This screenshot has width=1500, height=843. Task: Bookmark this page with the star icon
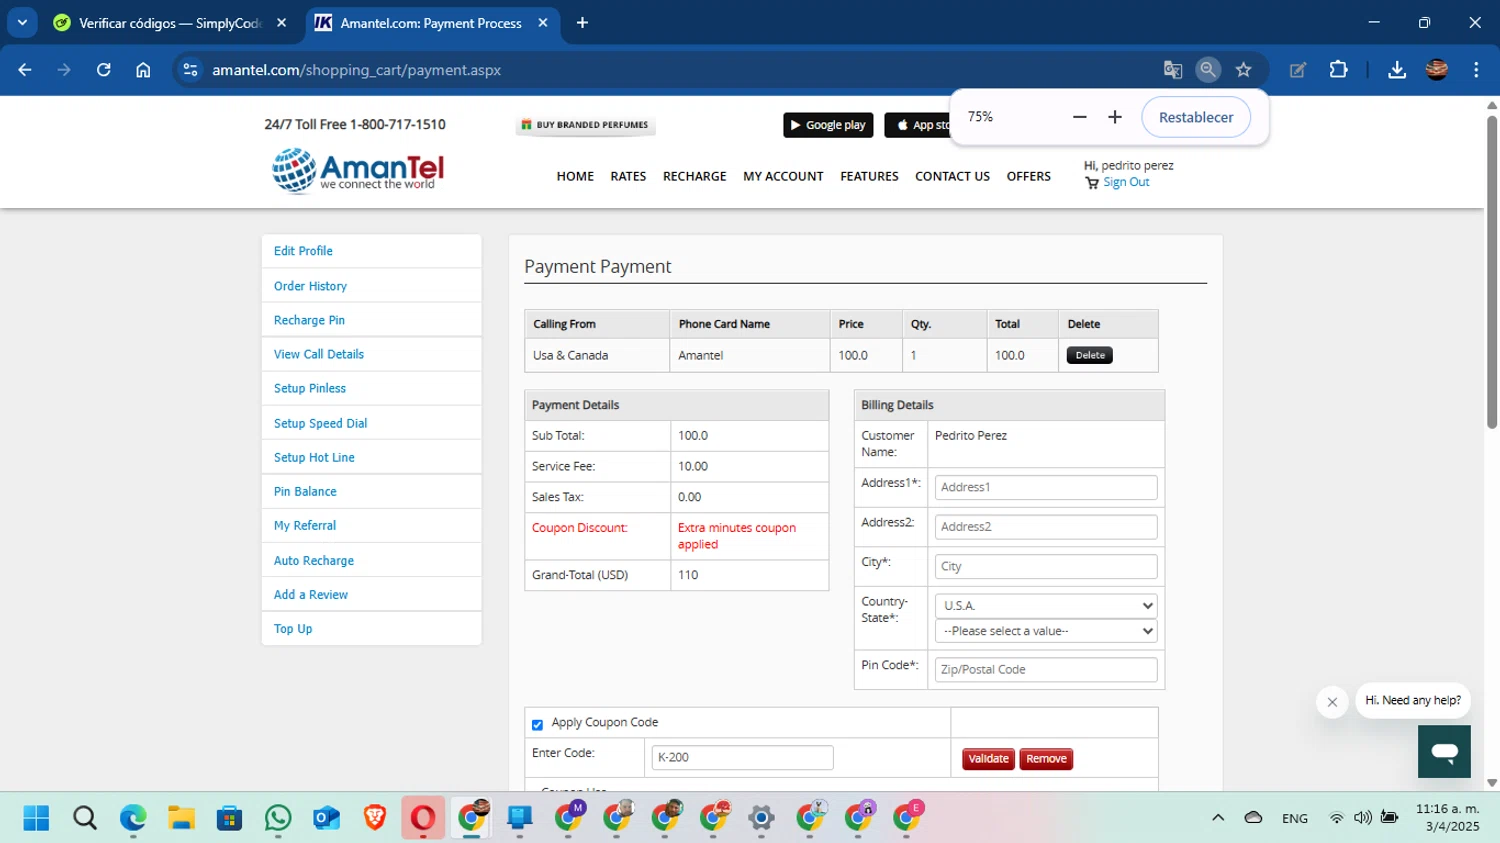[1243, 70]
